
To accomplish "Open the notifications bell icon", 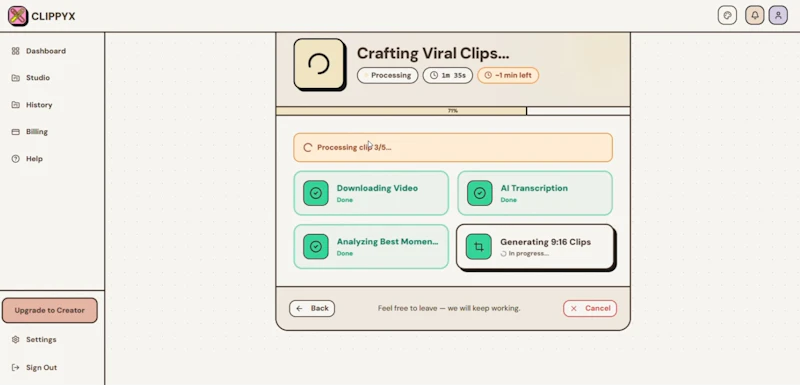I will (x=755, y=15).
